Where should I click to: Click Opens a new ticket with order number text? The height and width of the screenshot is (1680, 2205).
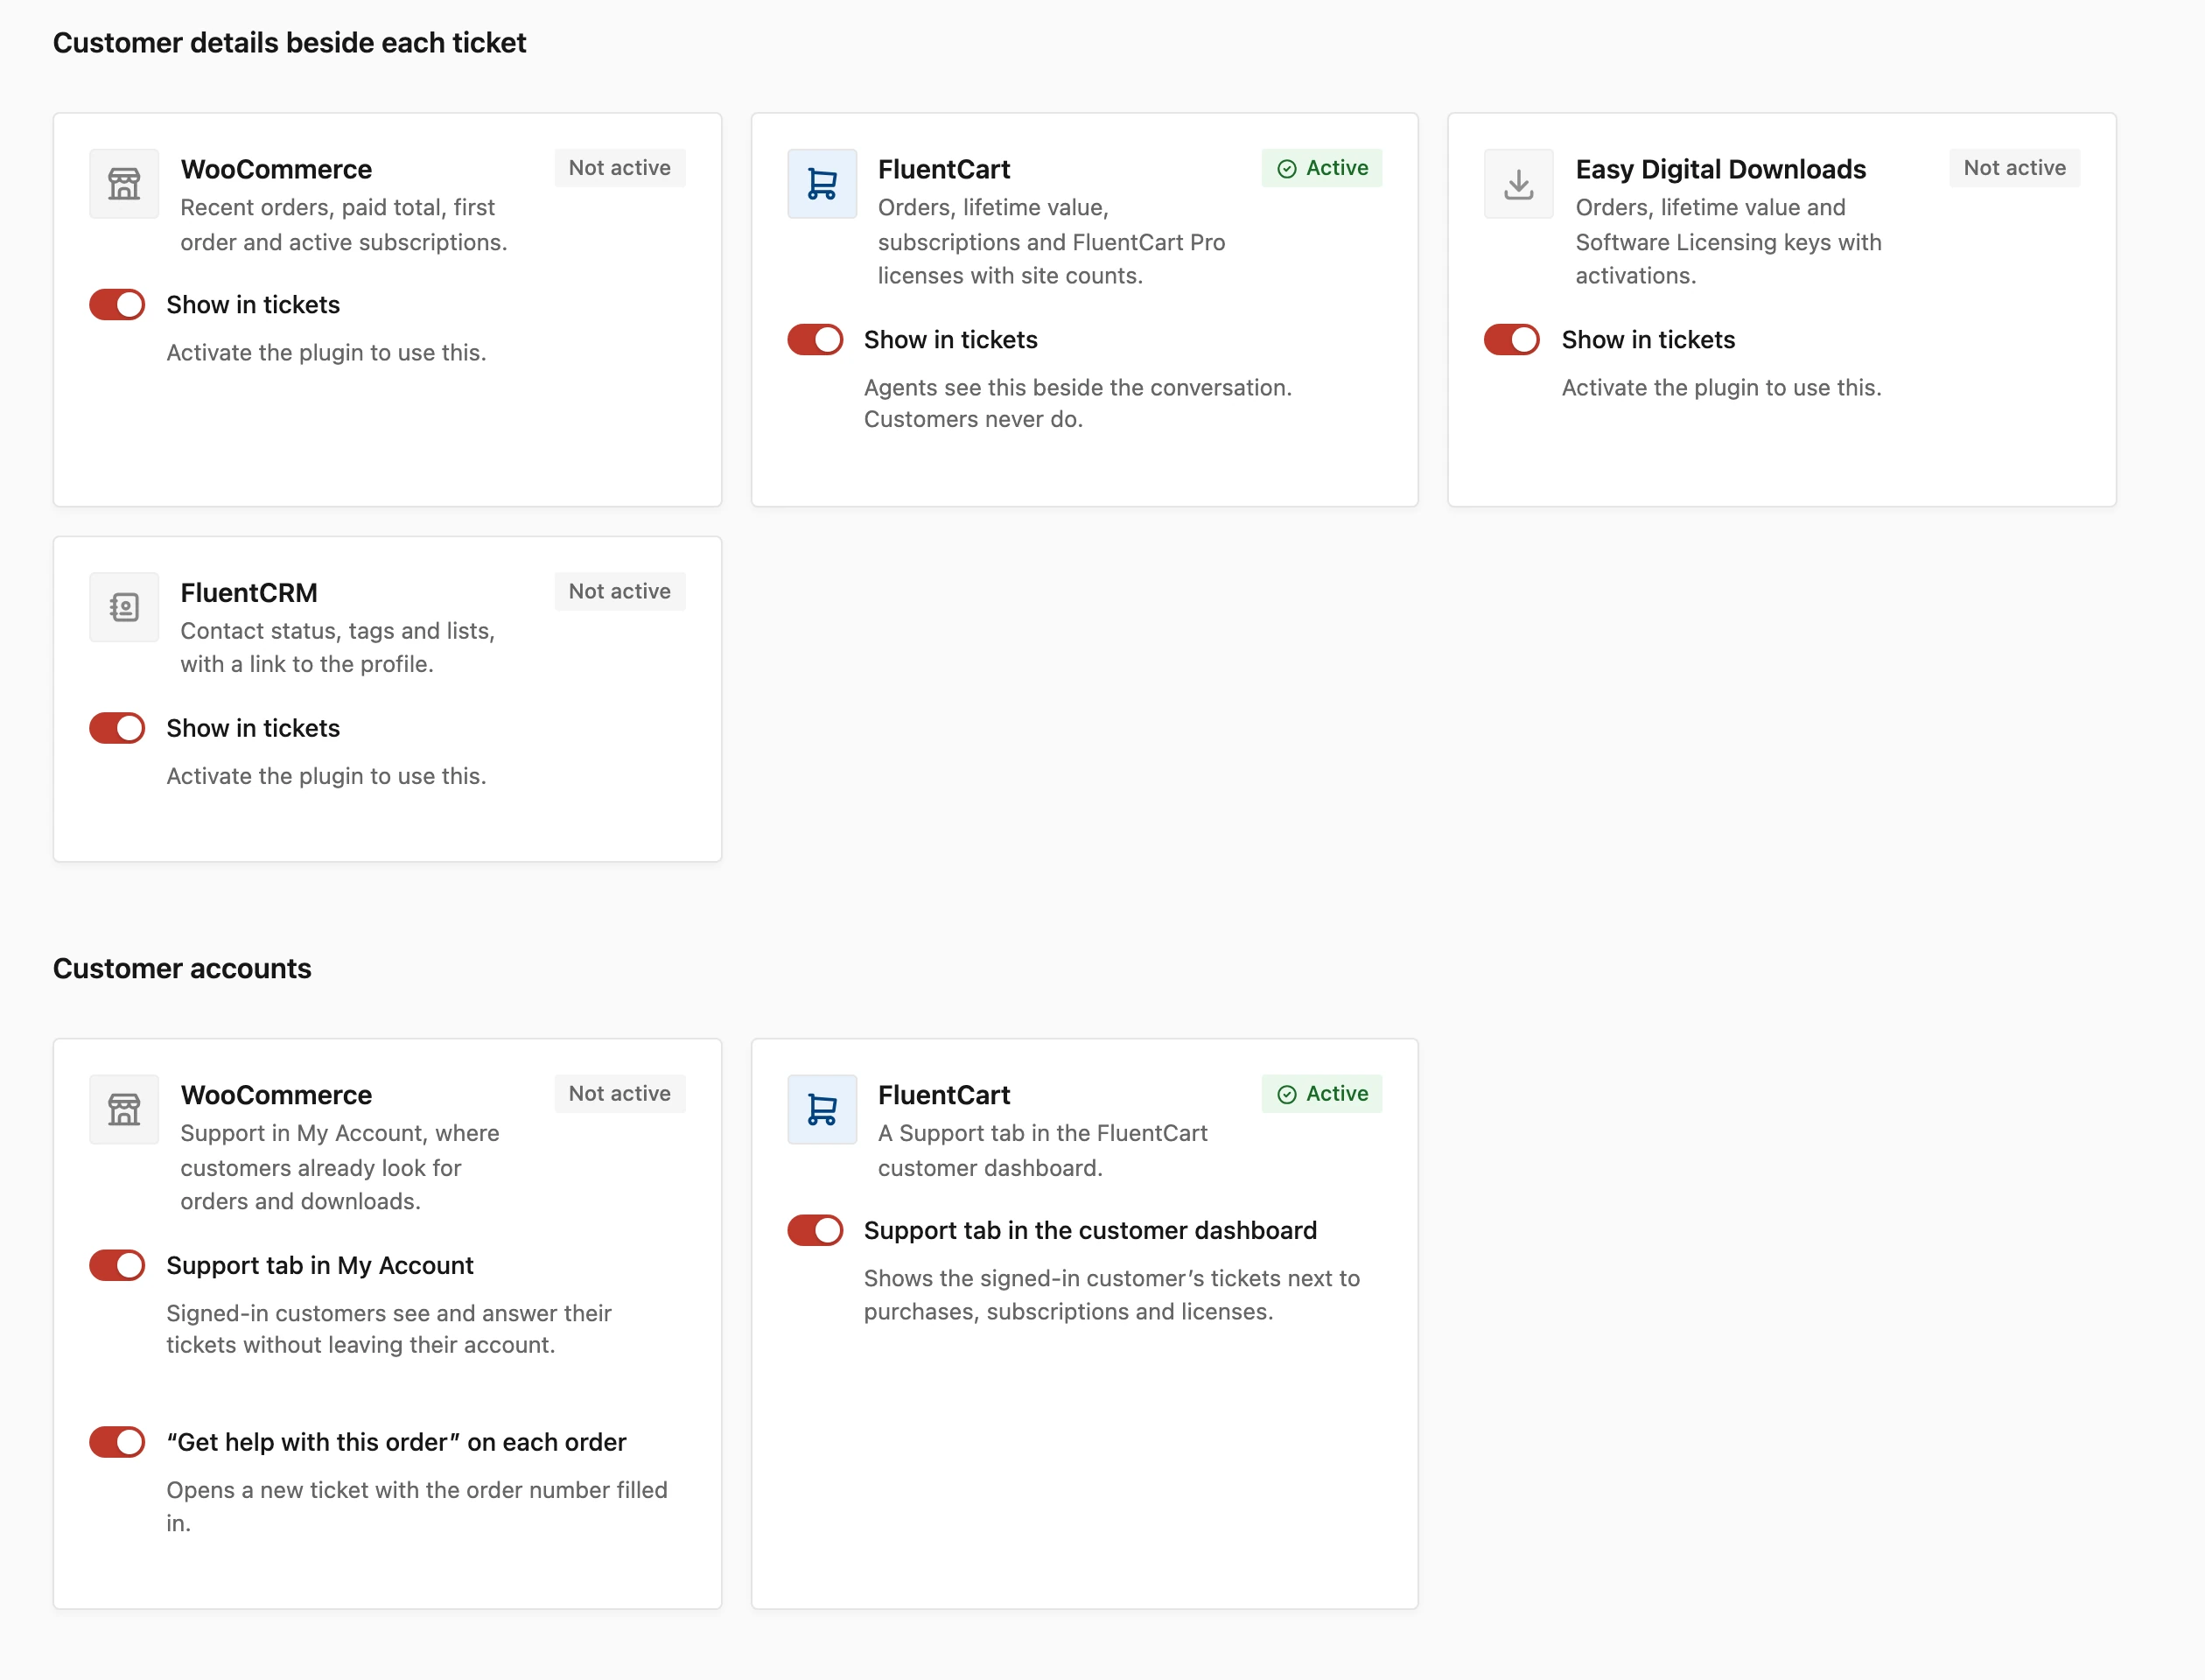(x=417, y=1506)
